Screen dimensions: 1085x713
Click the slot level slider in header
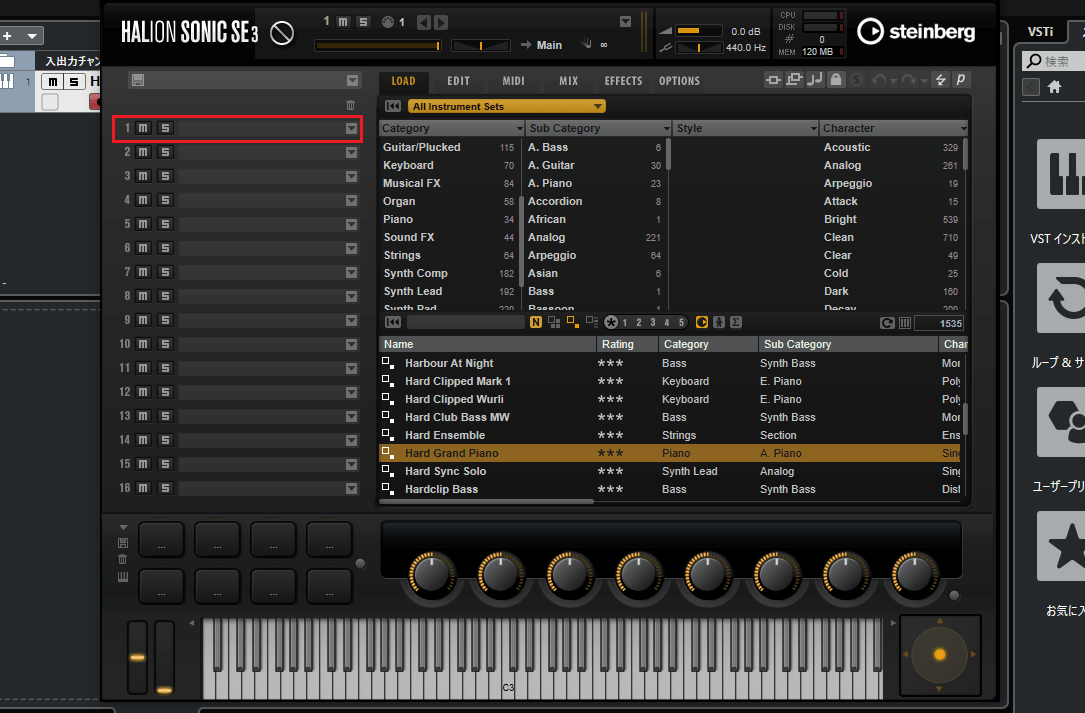click(x=377, y=45)
